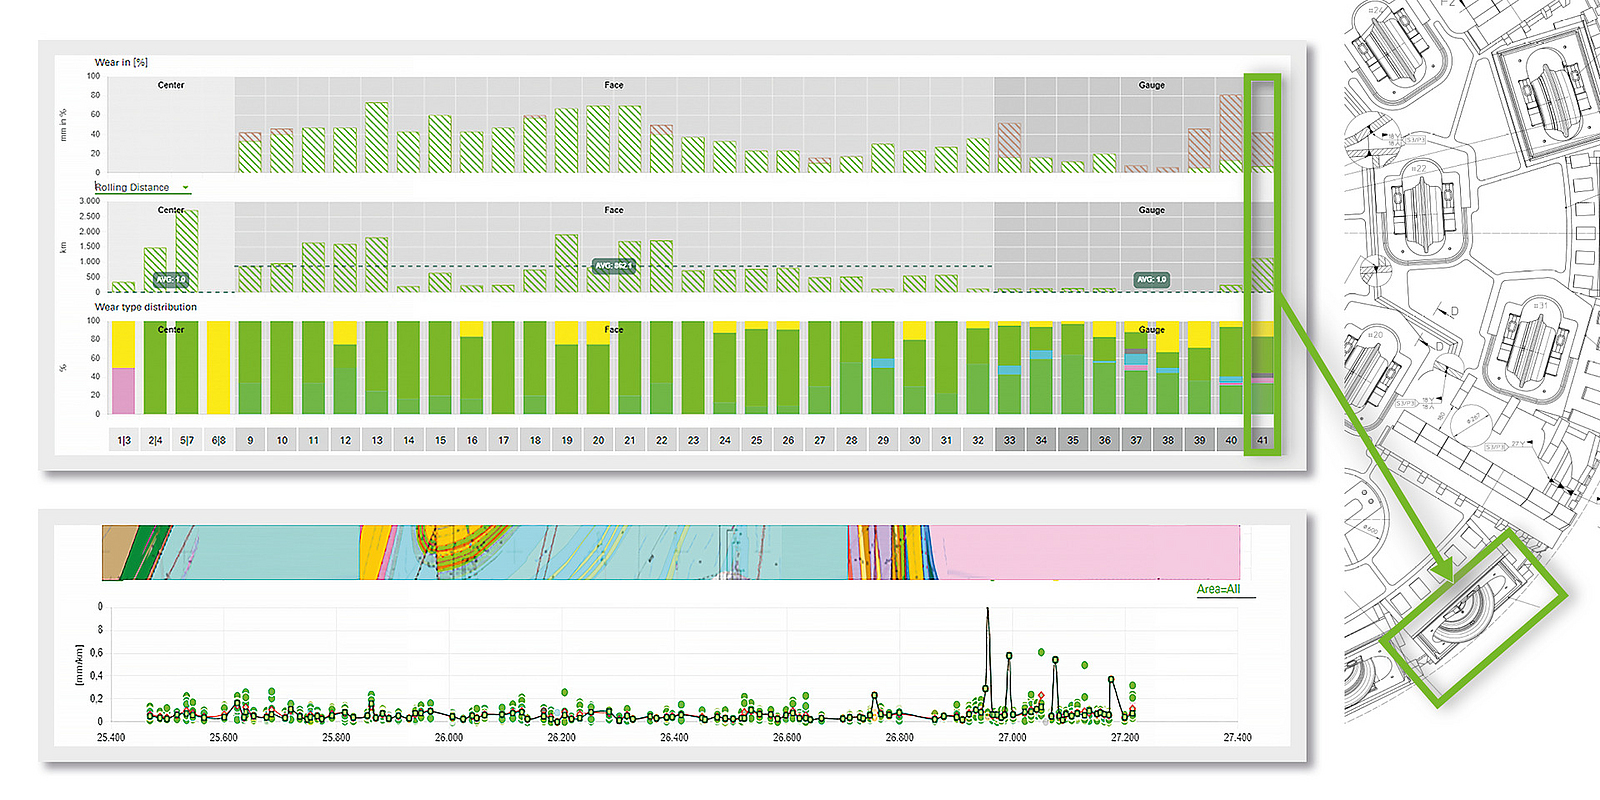1600x800 pixels.
Task: Click the red diamond marker on the wear-rate chart
Action: [1041, 695]
